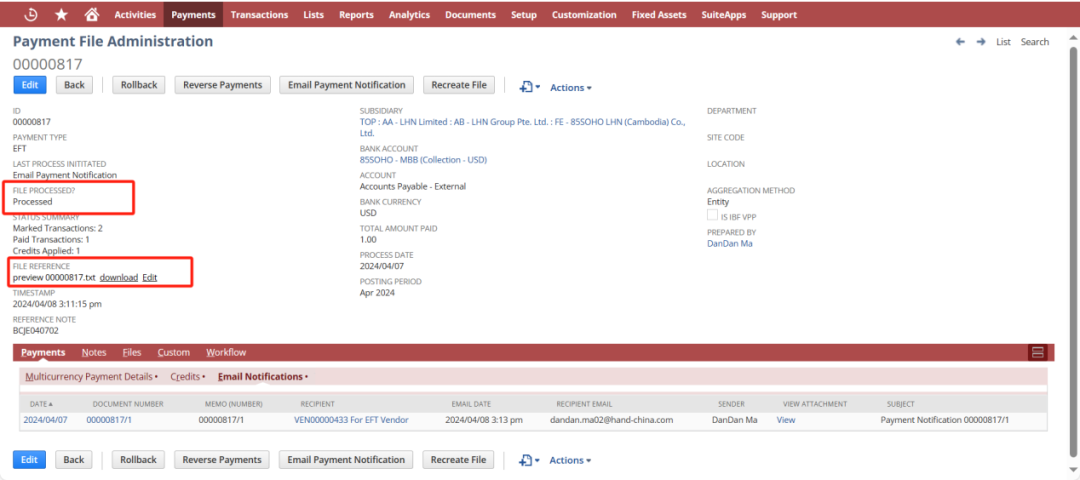Viewport: 1080px width, 480px height.
Task: Open the Payments menu
Action: (x=194, y=14)
